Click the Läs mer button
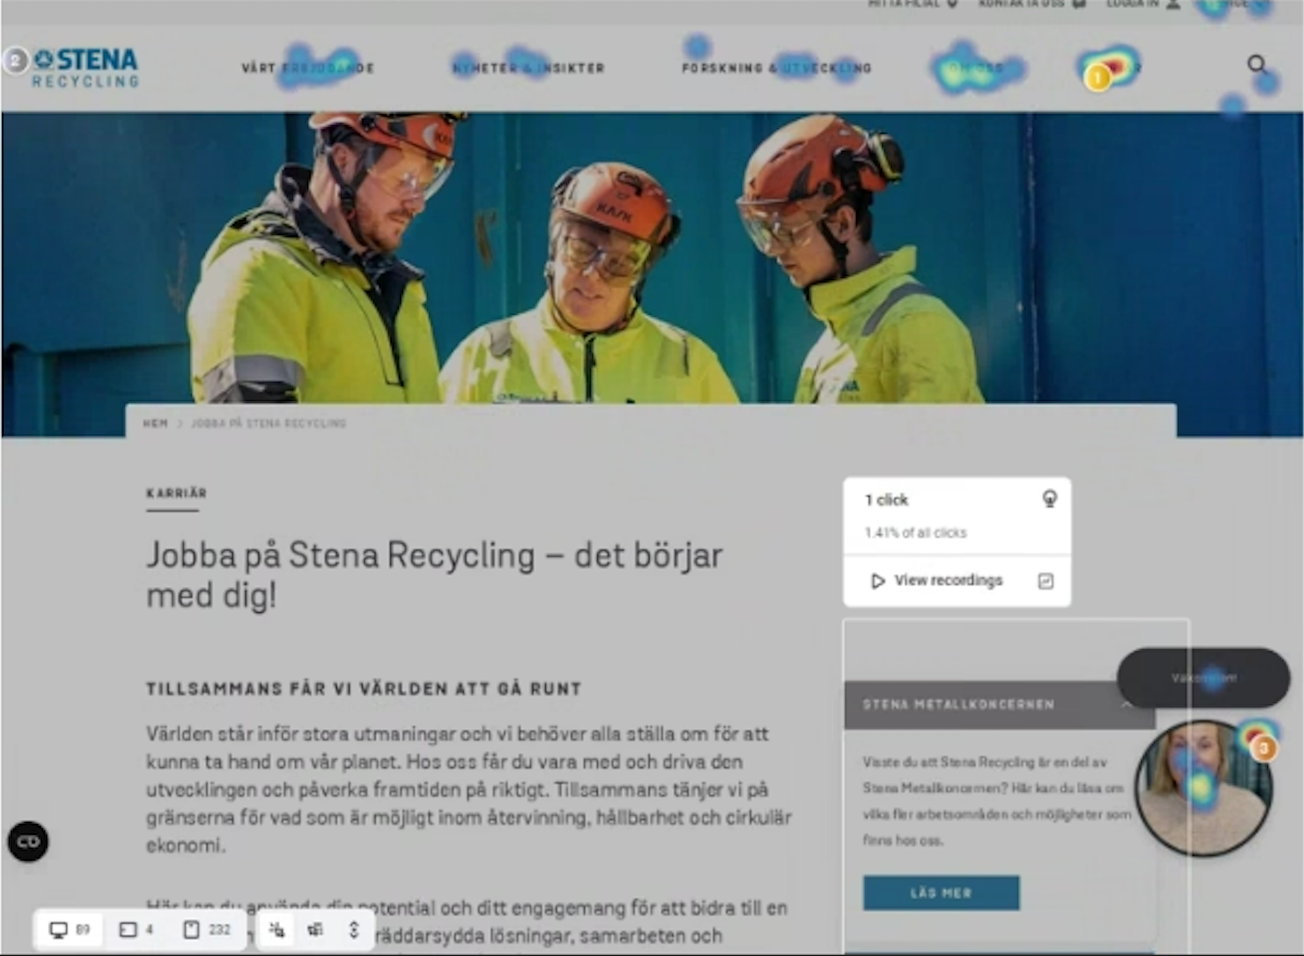The image size is (1304, 956). 941,893
